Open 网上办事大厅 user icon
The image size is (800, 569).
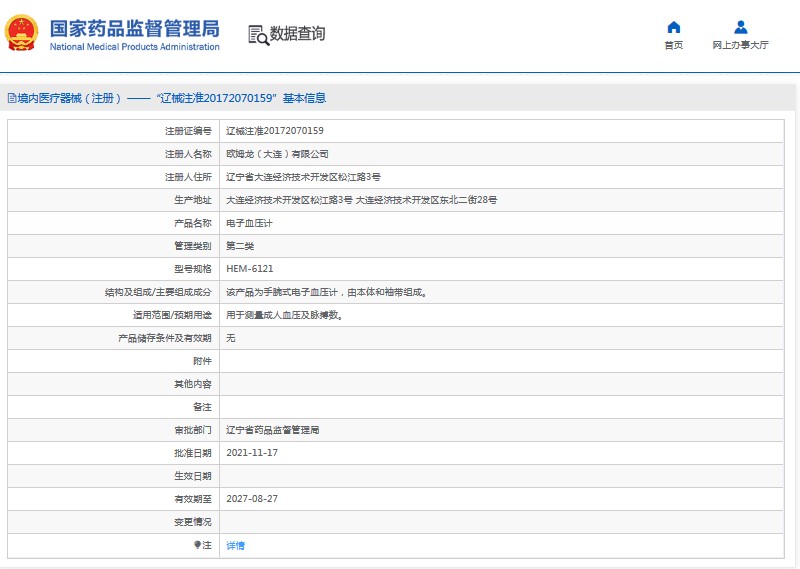740,27
